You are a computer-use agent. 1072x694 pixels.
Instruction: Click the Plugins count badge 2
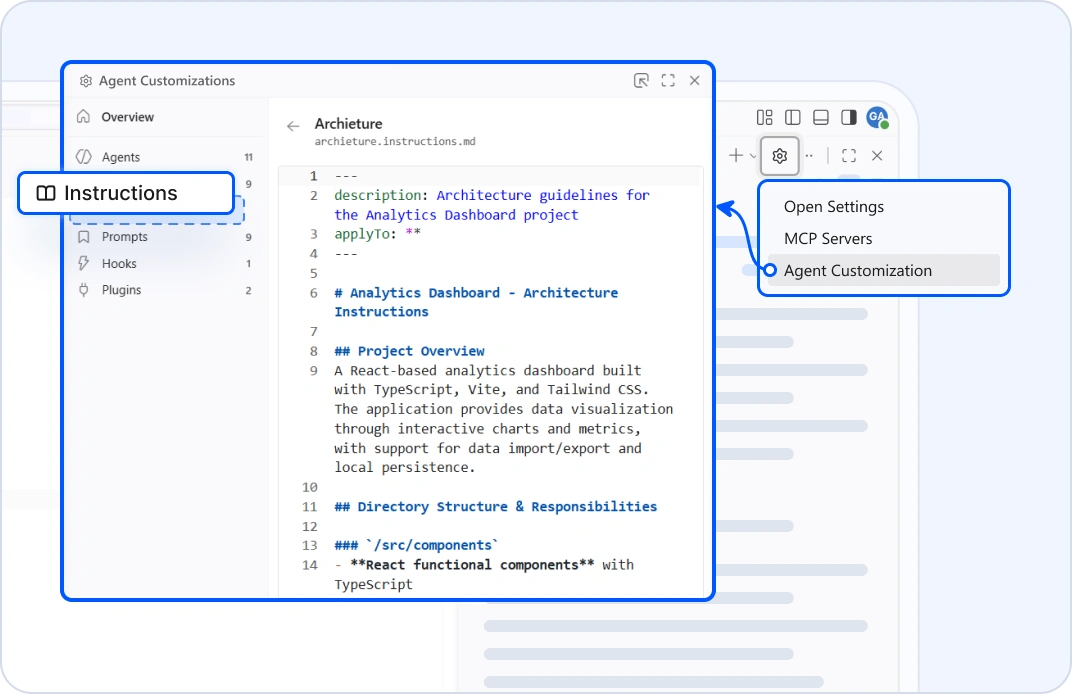(x=248, y=291)
